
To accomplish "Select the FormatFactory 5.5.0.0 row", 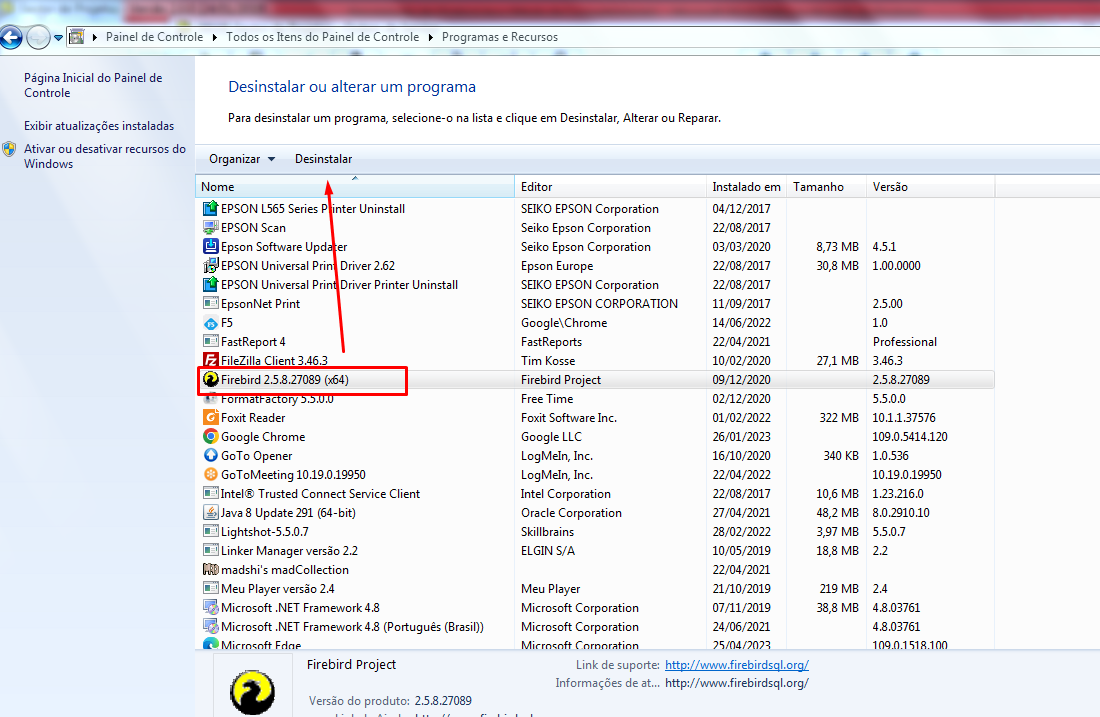I will point(595,398).
